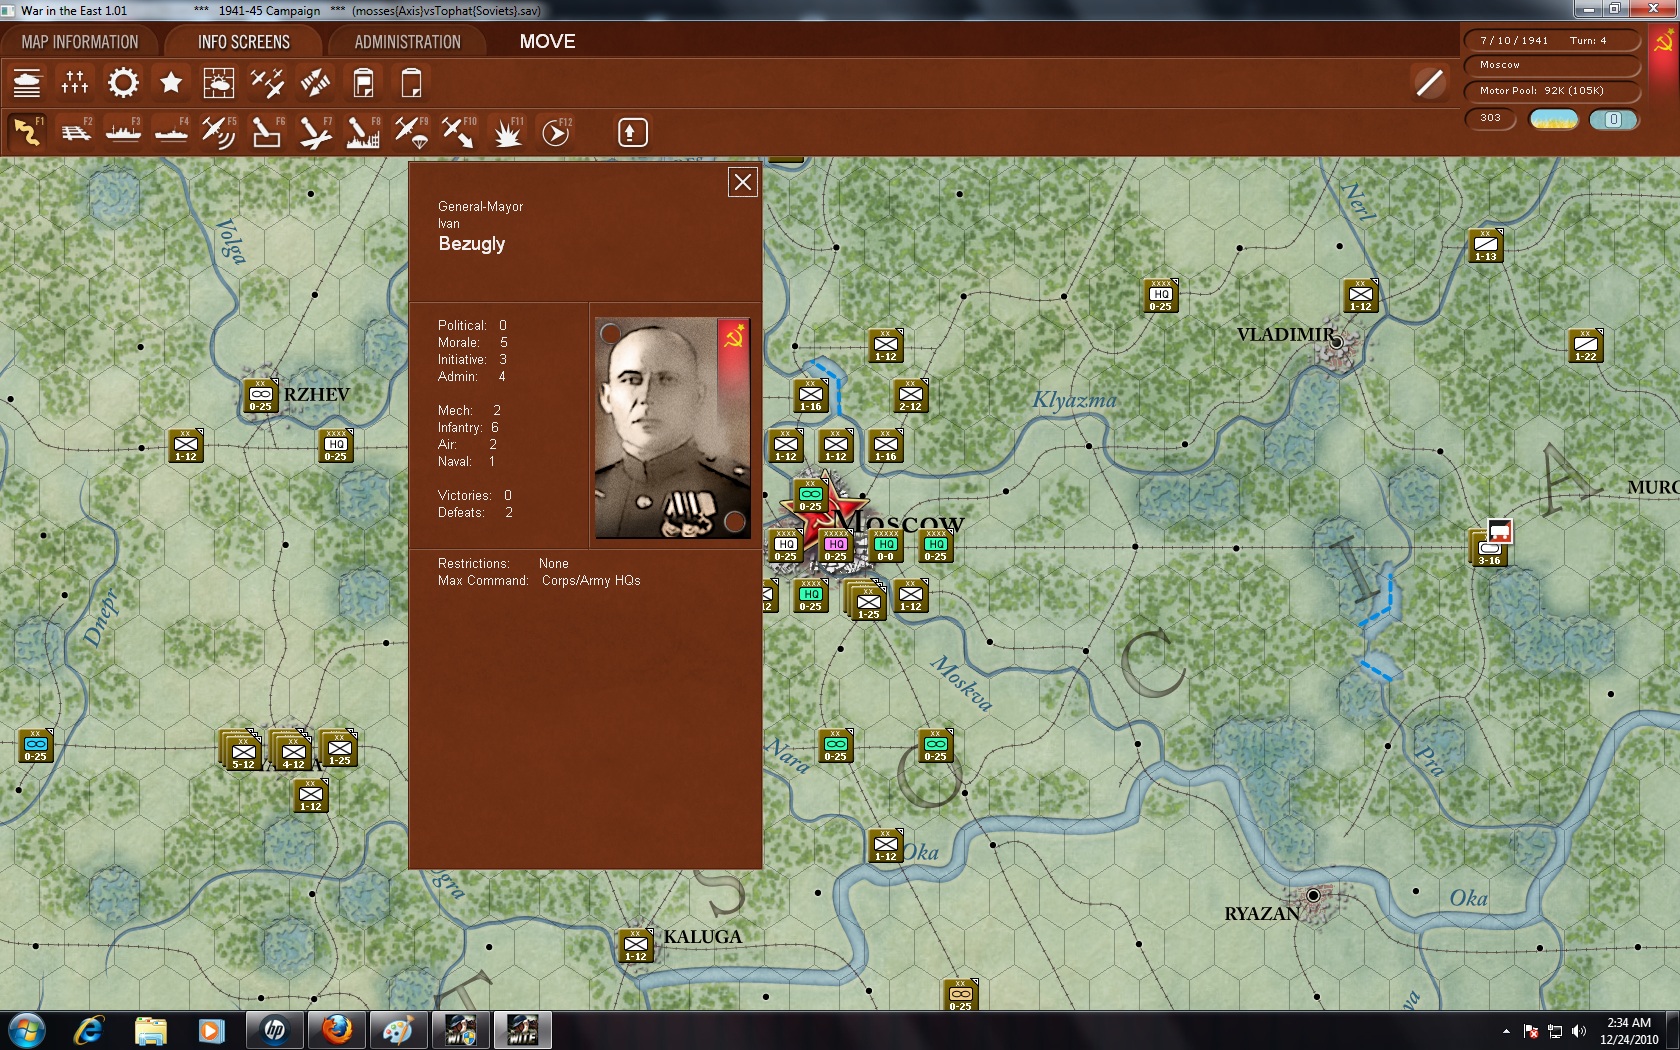Show the weather map icon
1680x1050 pixels.
tap(219, 83)
